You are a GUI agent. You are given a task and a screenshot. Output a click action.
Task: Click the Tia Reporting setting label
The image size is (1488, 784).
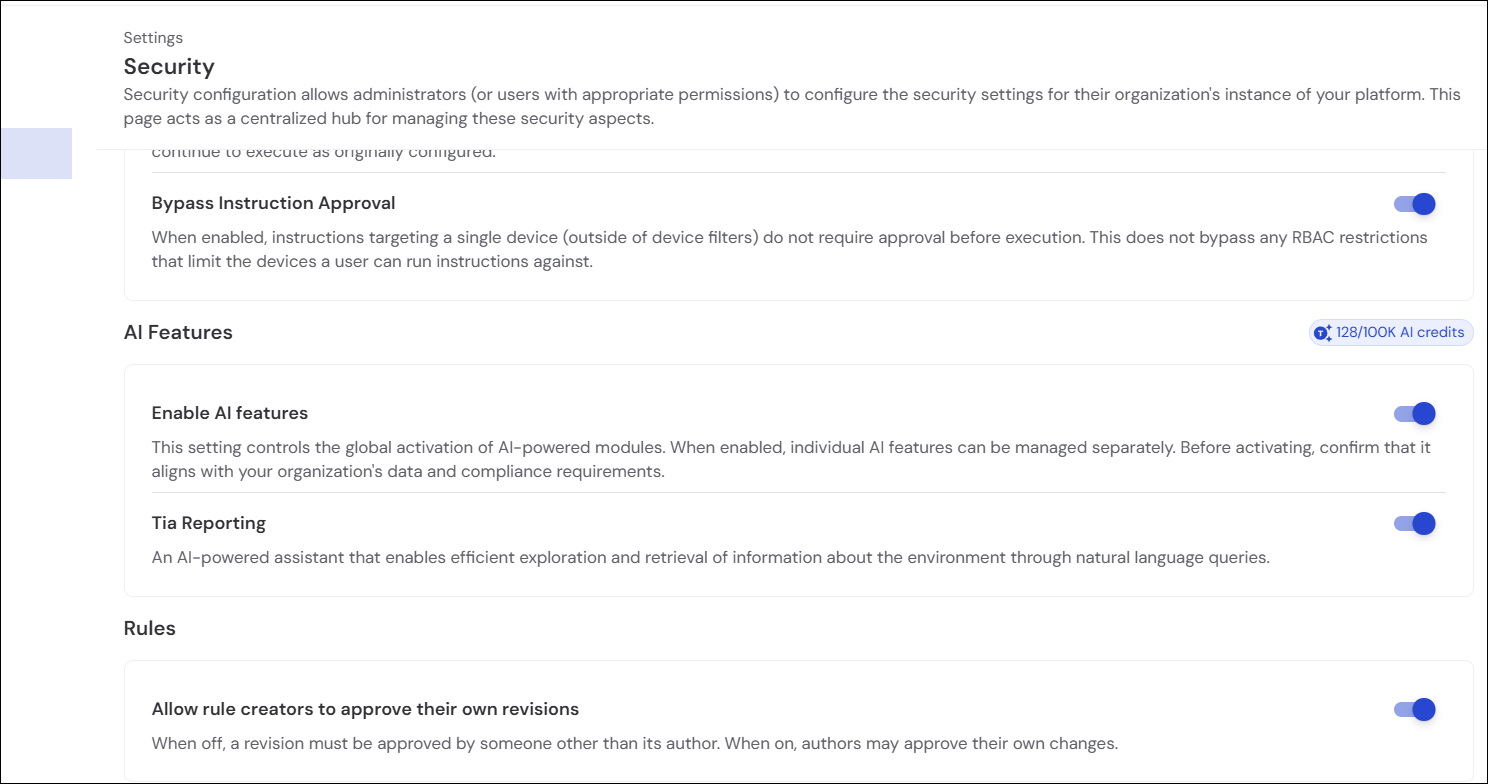click(x=209, y=523)
